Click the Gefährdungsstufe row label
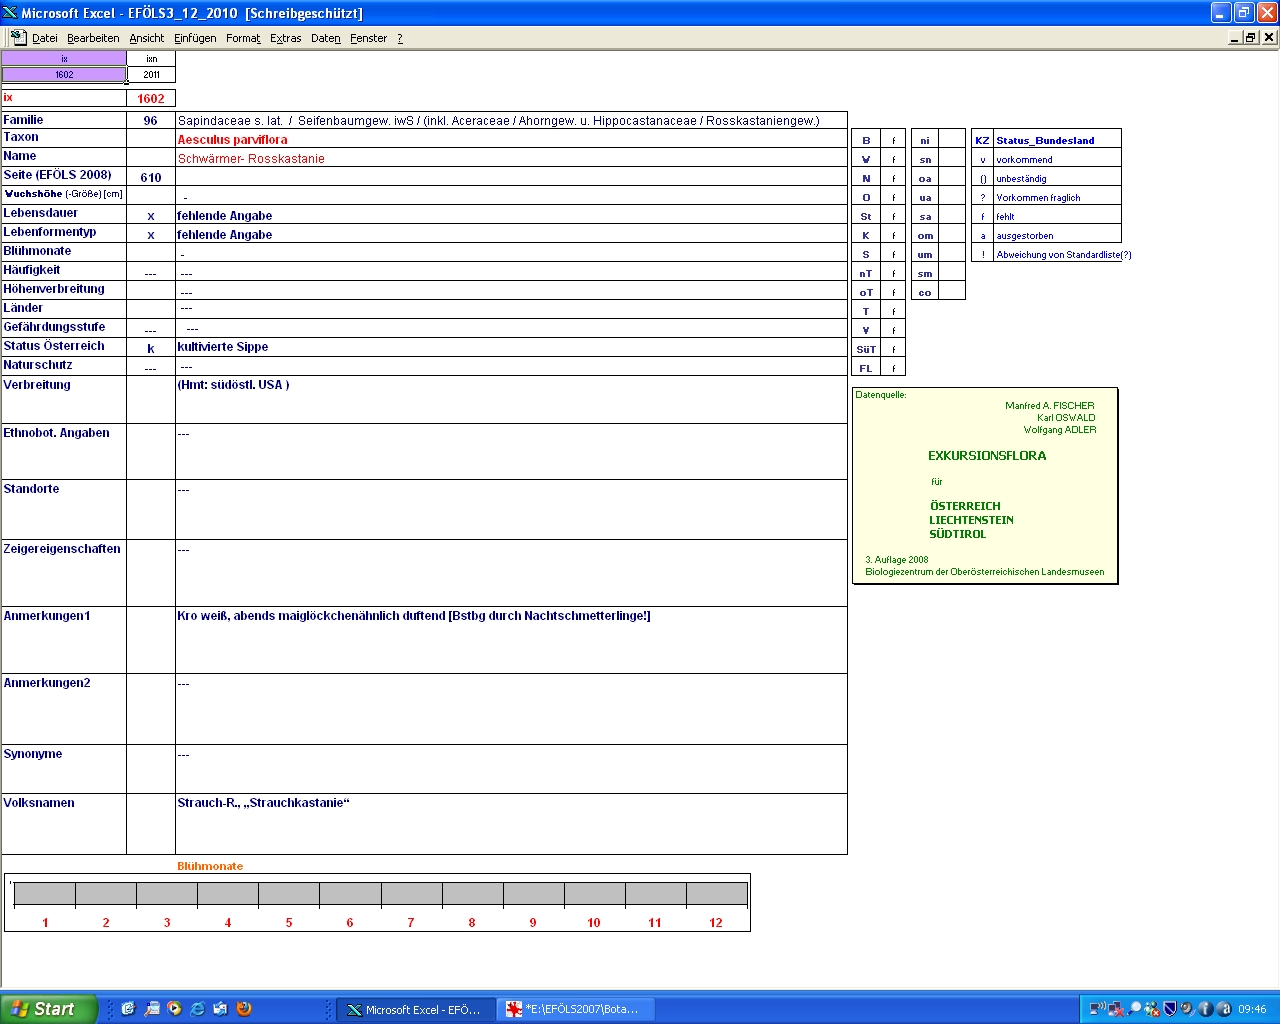 point(54,327)
